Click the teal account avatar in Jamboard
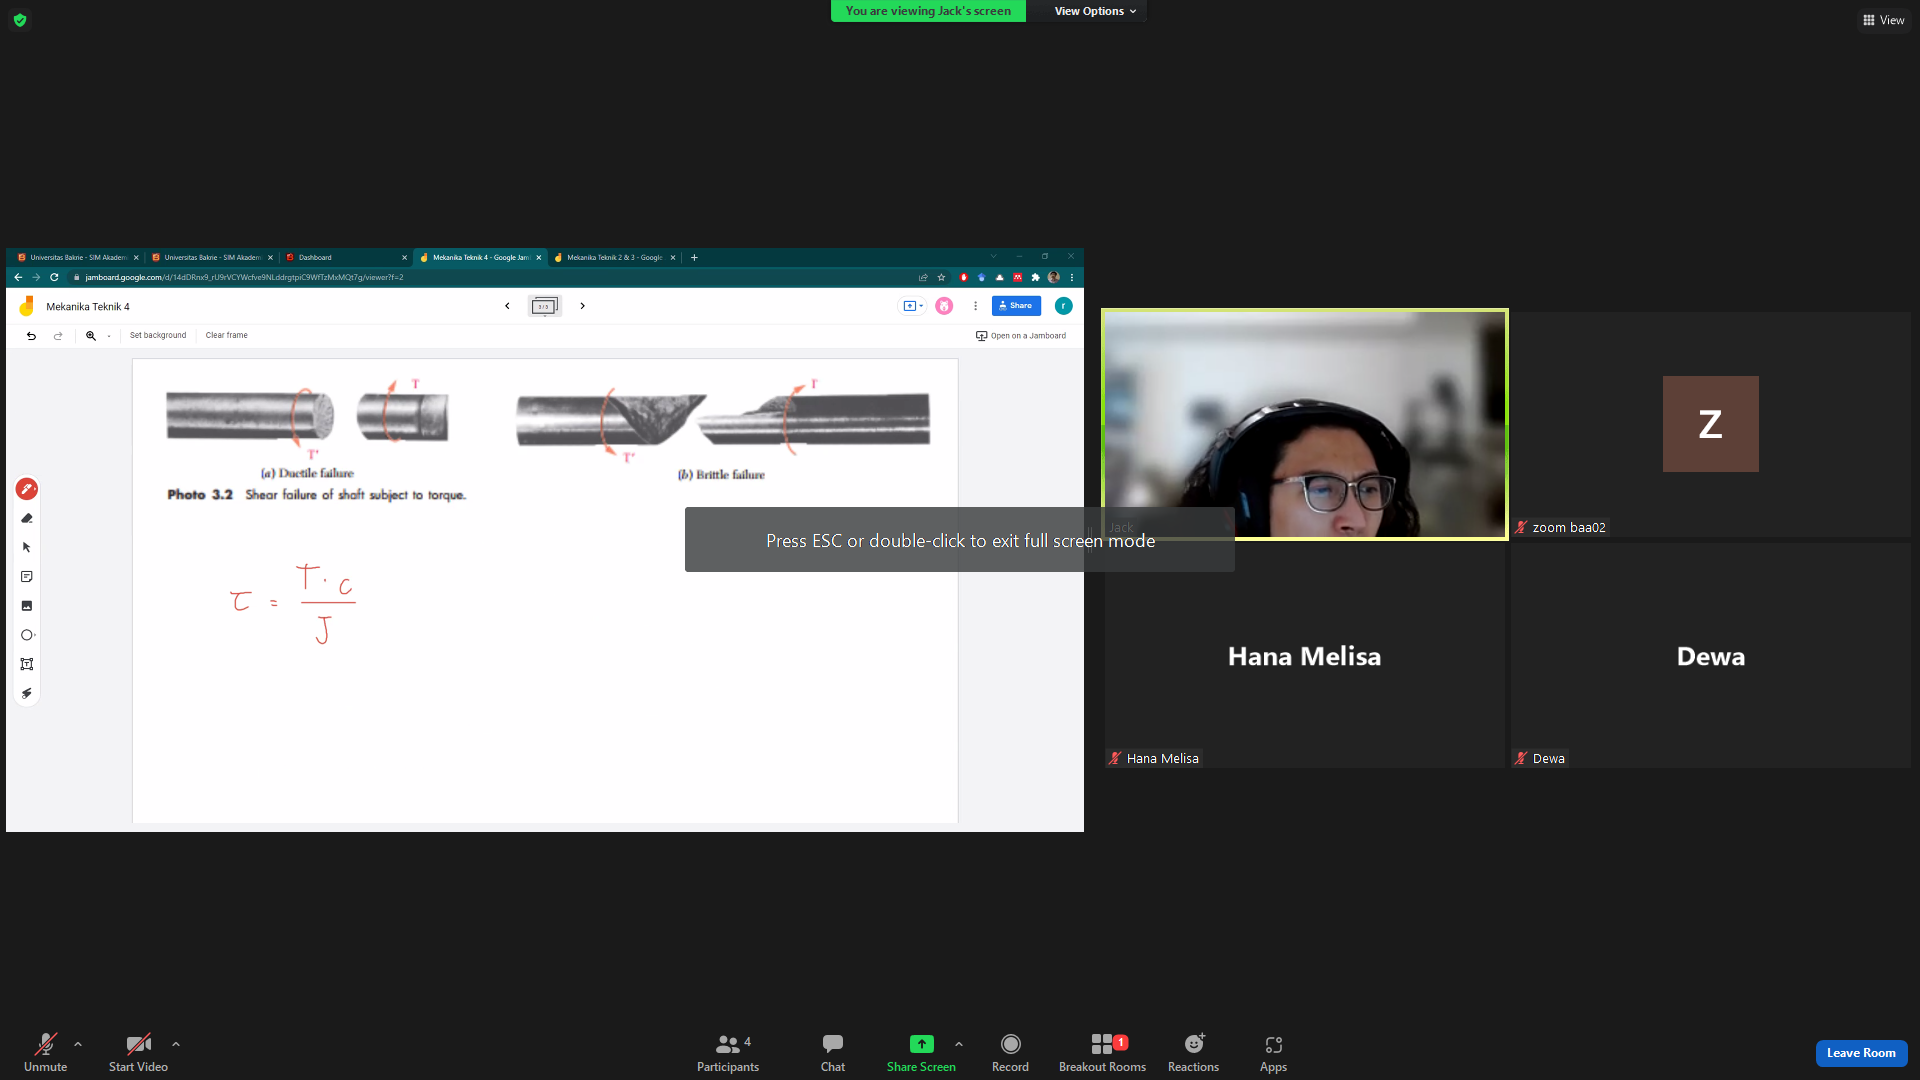The height and width of the screenshot is (1080, 1920). tap(1063, 306)
